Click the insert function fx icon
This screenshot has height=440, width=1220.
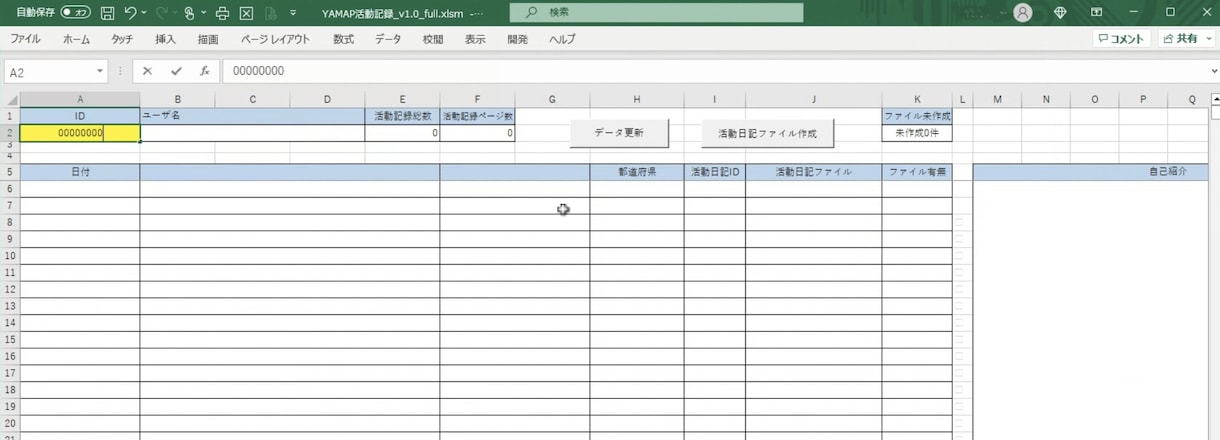click(204, 71)
